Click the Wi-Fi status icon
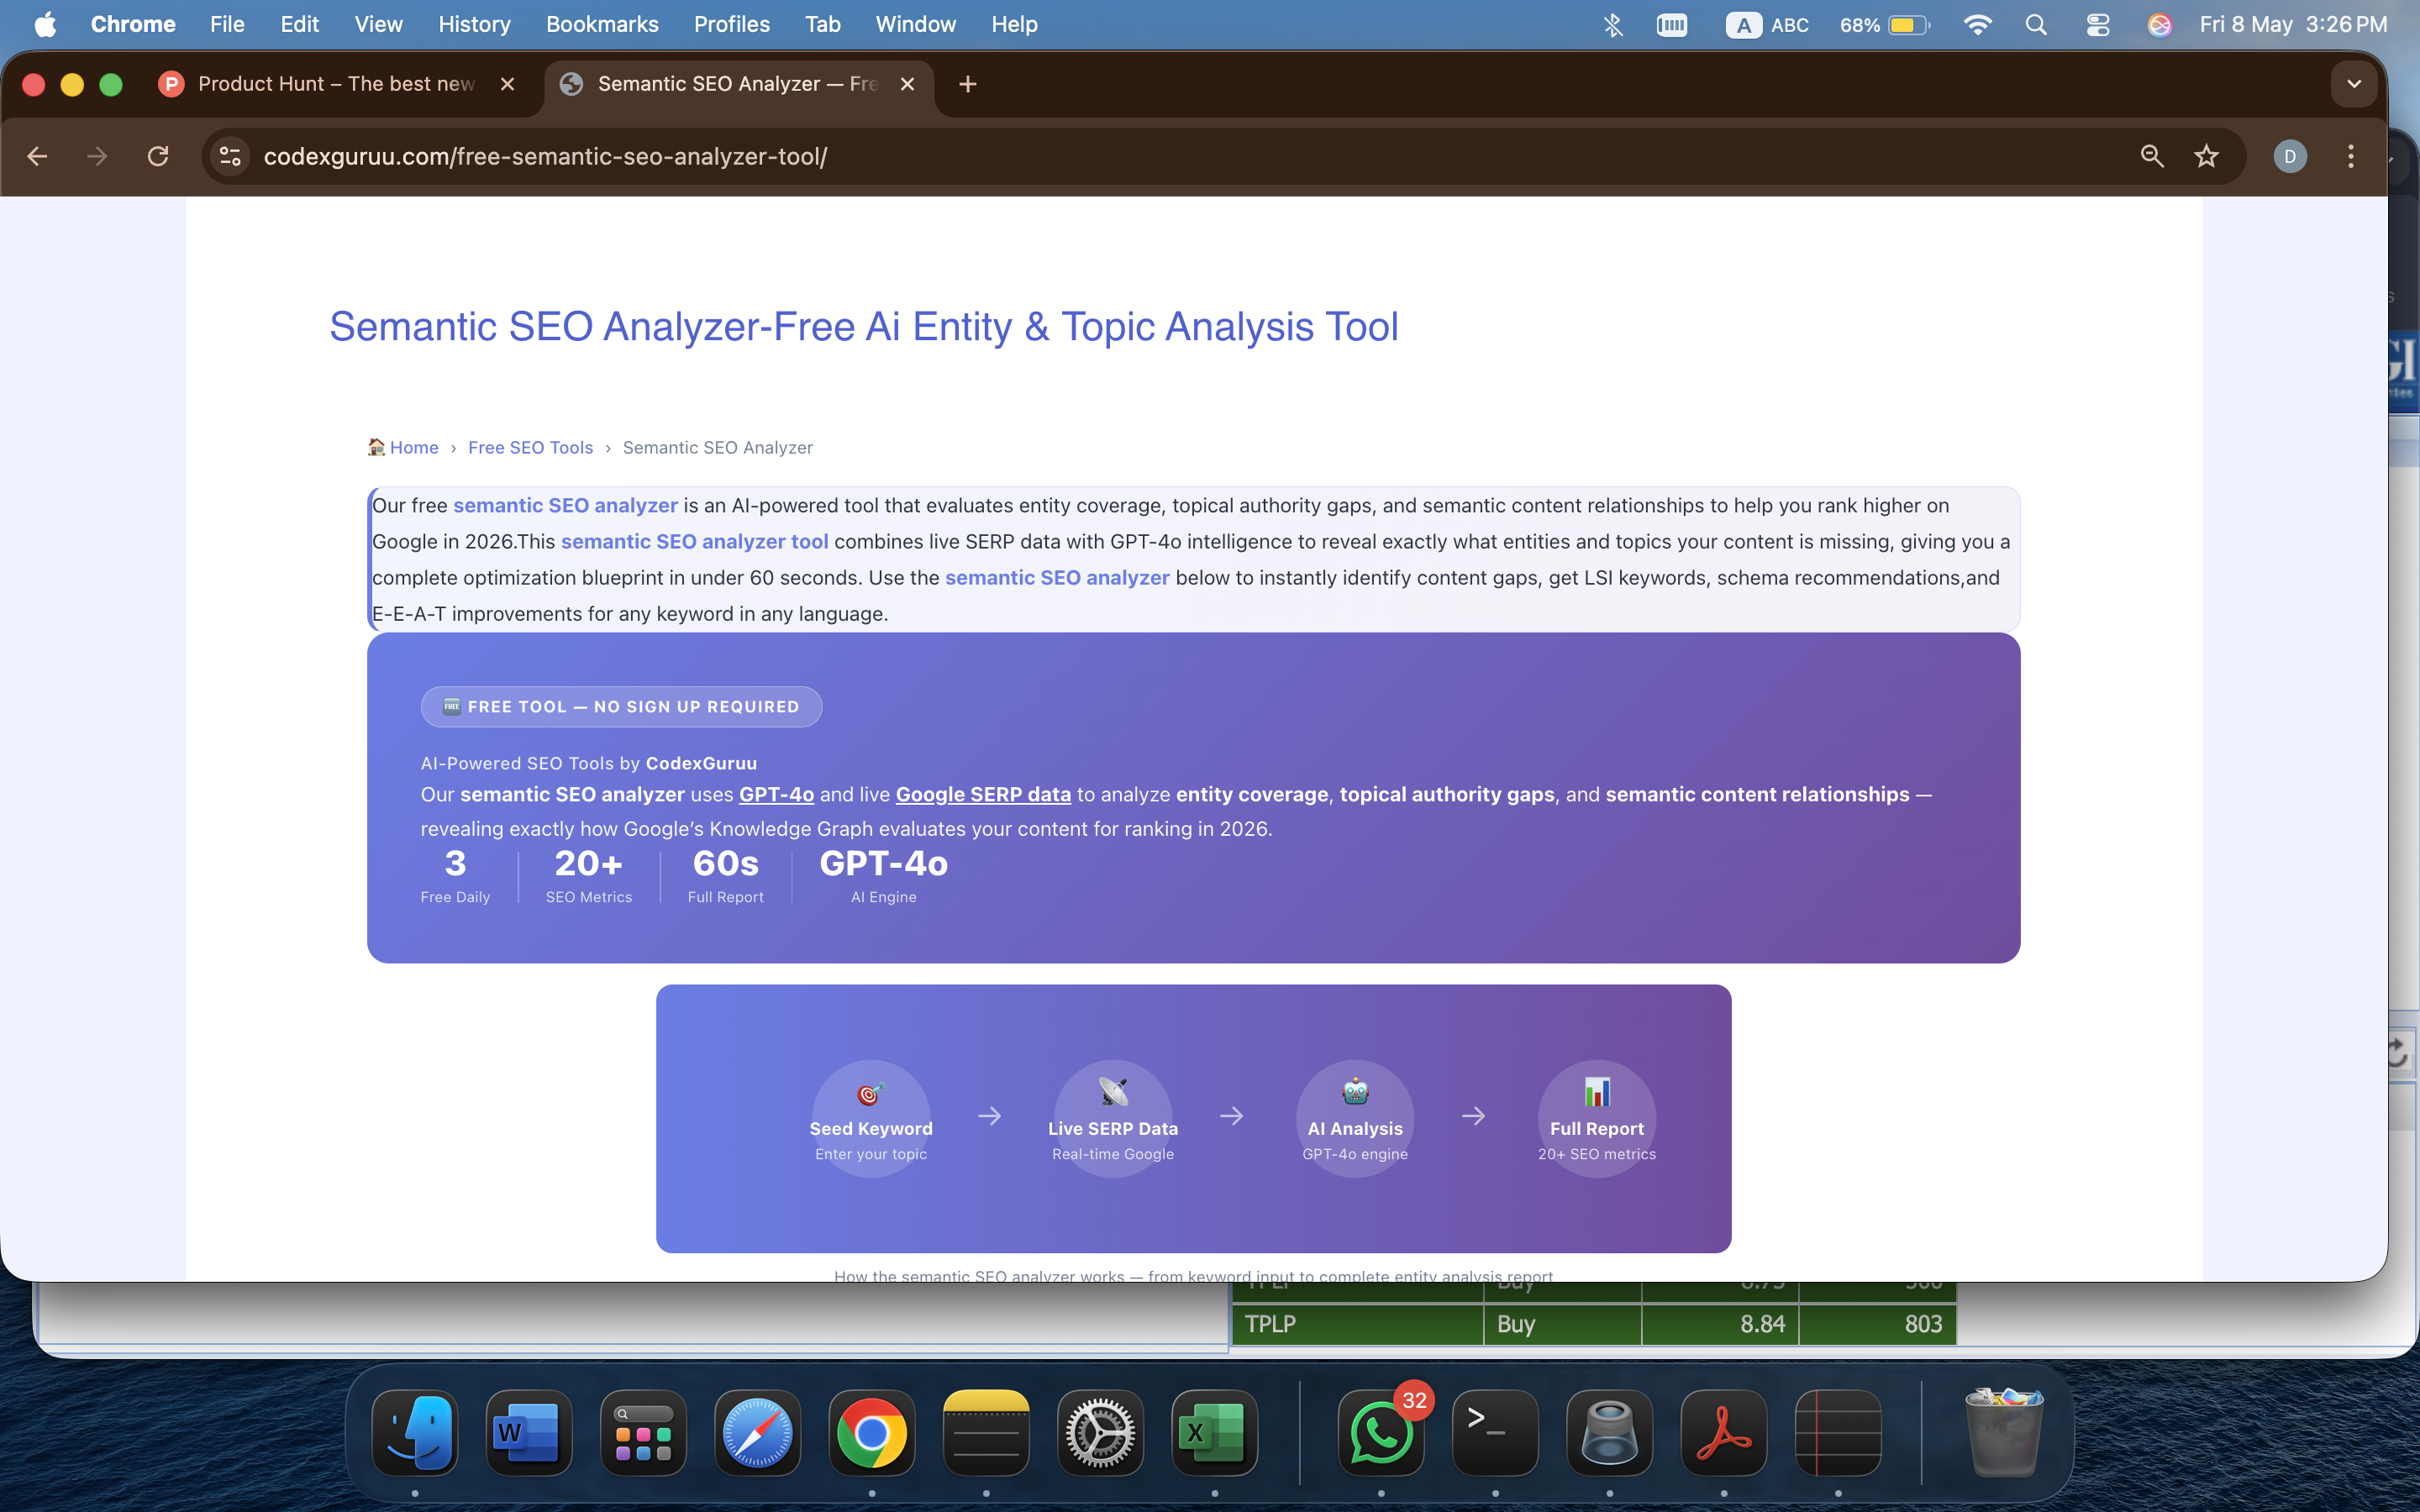 [1977, 24]
